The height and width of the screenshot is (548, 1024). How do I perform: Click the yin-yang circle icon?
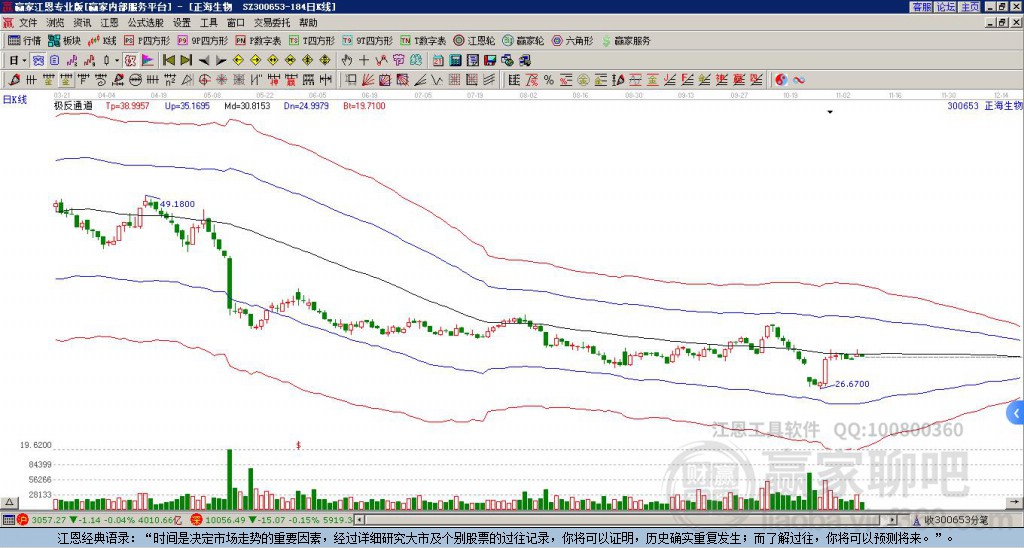click(781, 80)
